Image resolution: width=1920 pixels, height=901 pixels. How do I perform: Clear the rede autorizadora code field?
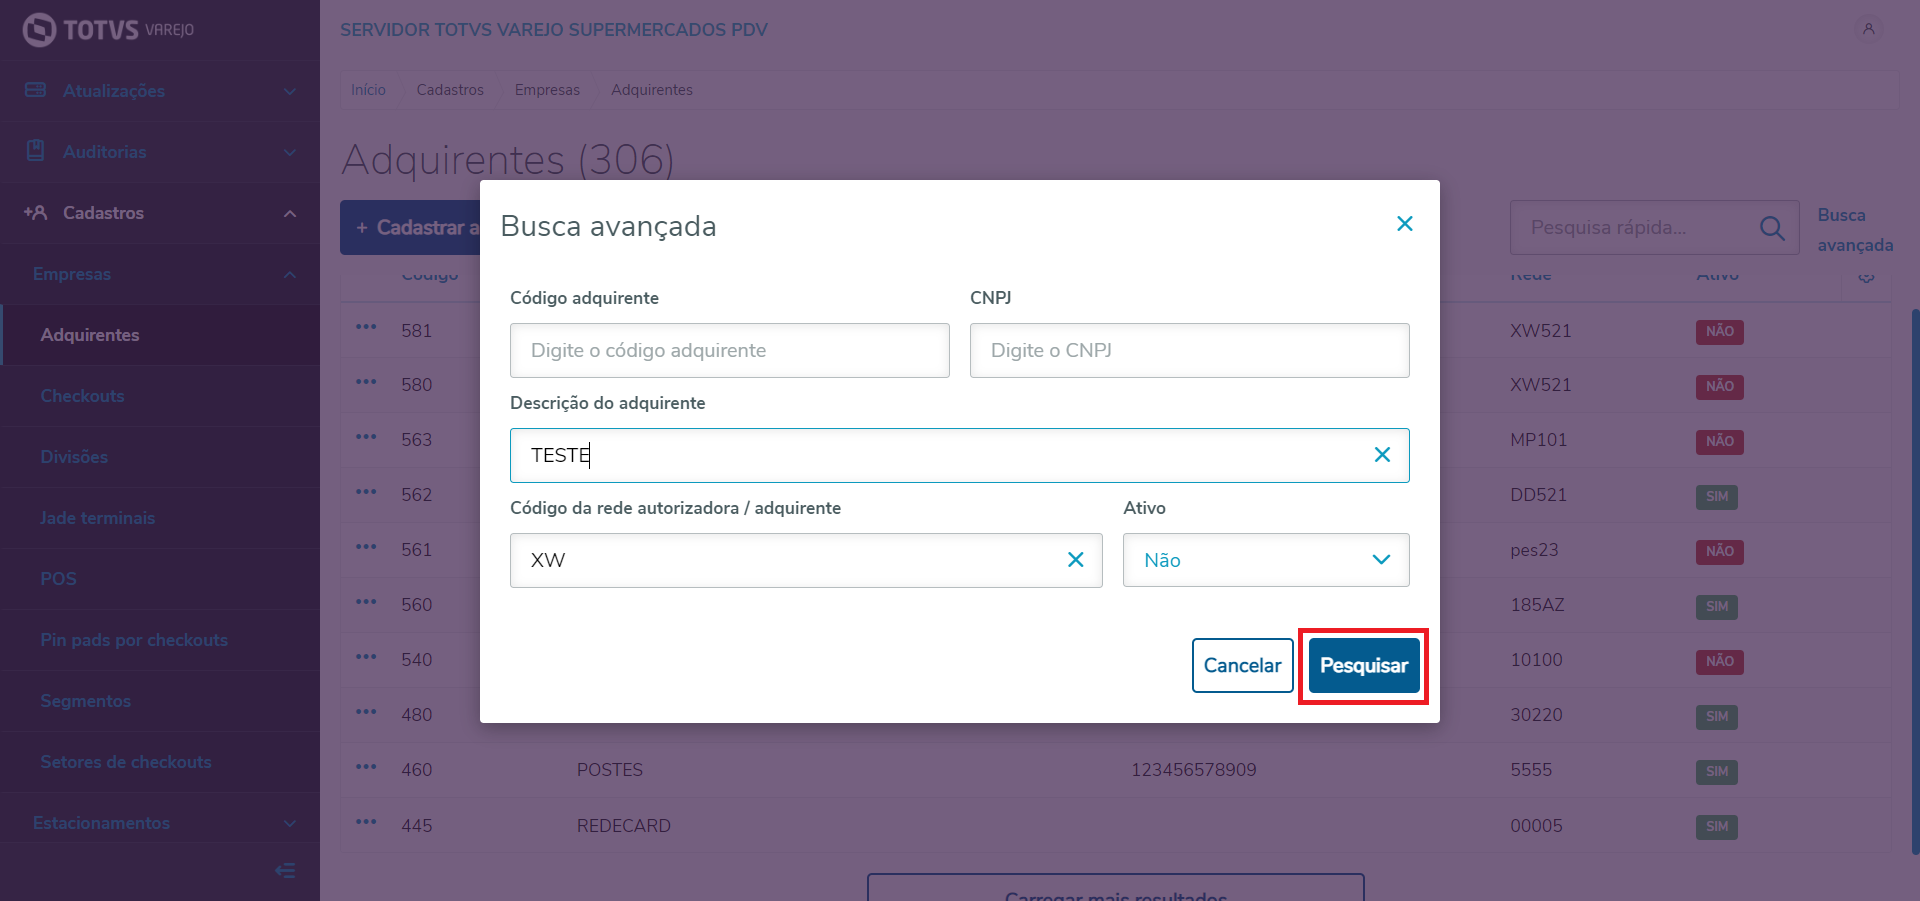point(1075,560)
